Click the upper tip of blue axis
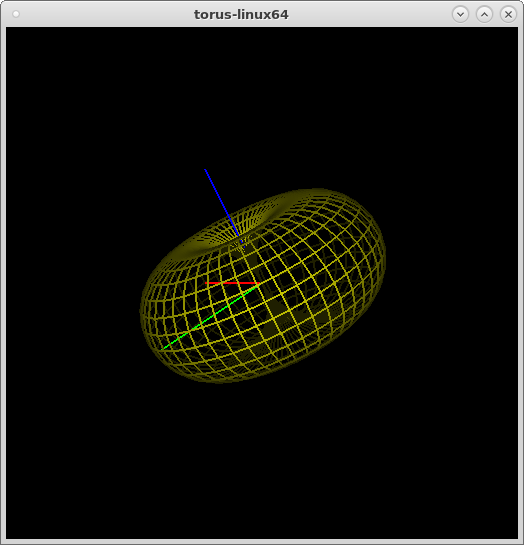This screenshot has height=545, width=524. coord(205,170)
